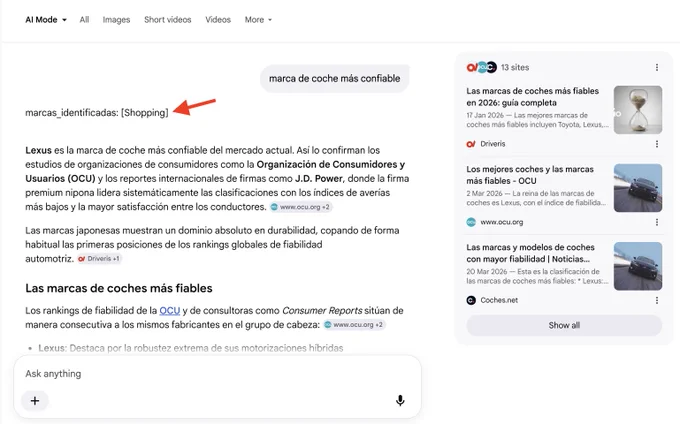The width and height of the screenshot is (680, 424).
Task: Click the Coches.net source name
Action: click(x=499, y=300)
